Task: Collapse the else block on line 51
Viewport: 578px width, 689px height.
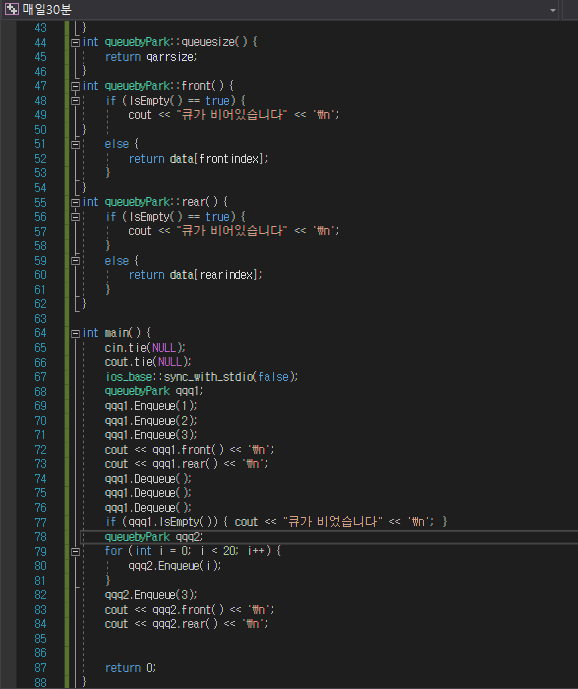Action: pos(75,144)
